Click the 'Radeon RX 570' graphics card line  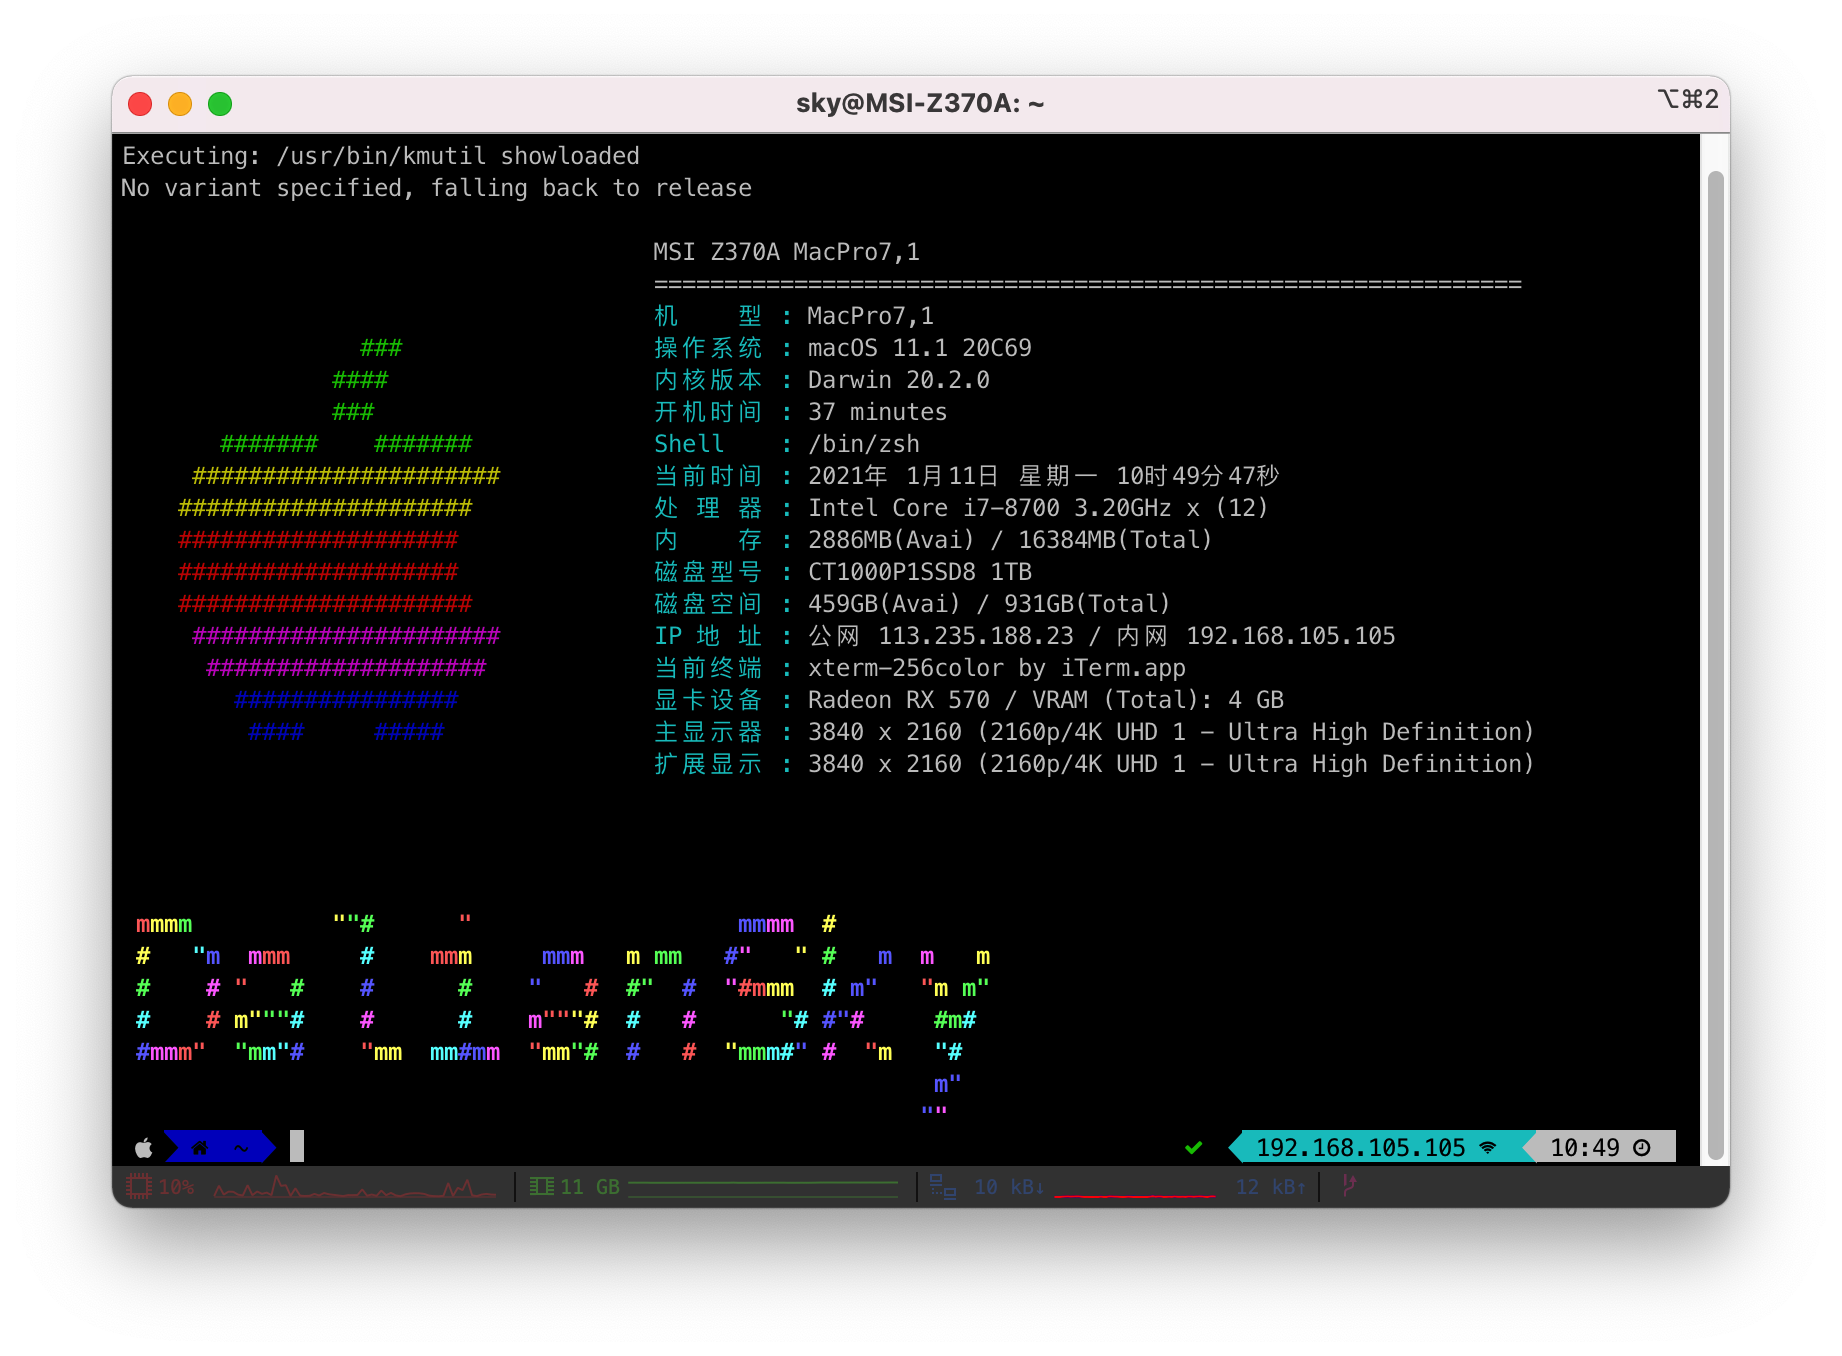tap(1045, 700)
